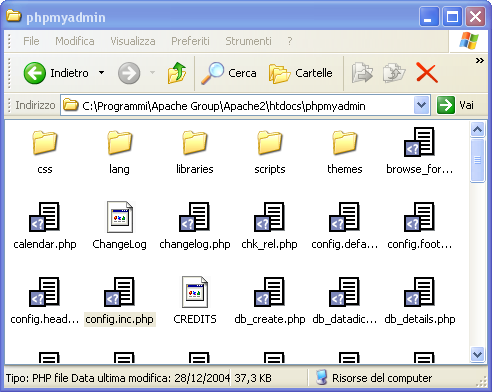Select the ChangeLog document icon
Screen dimensions: 492x392
[x=120, y=217]
